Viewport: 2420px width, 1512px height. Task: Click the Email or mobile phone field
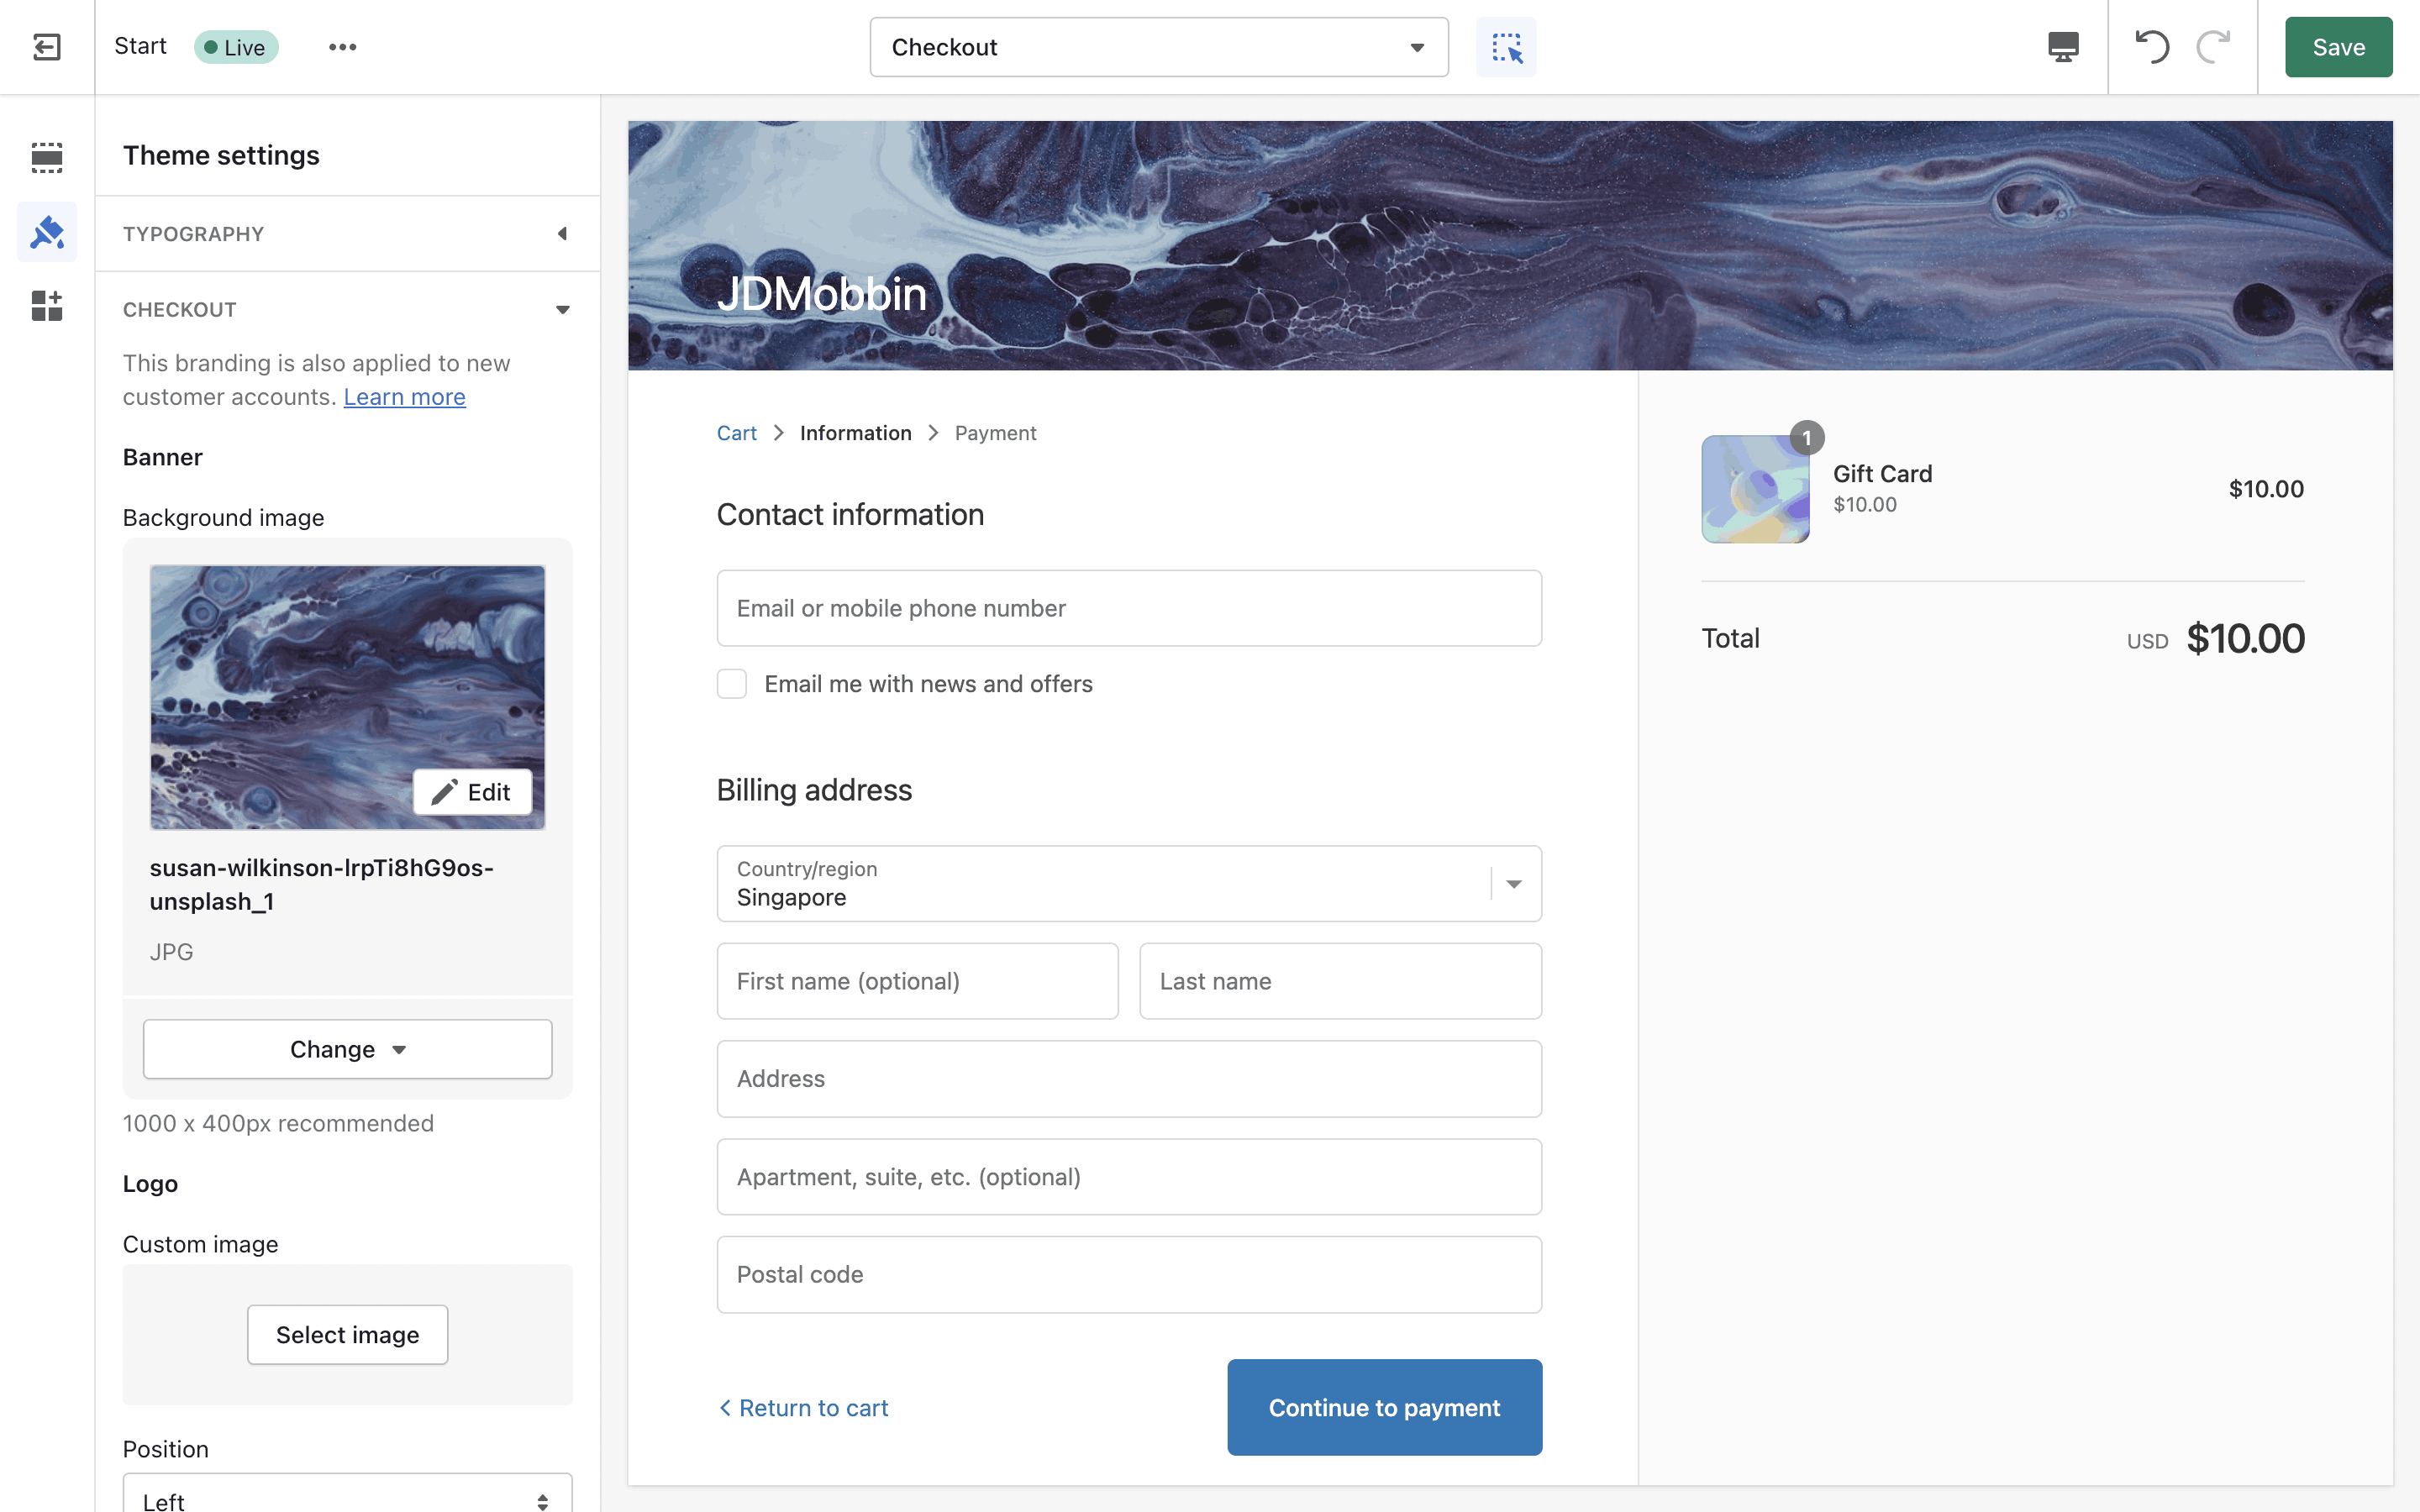1128,608
